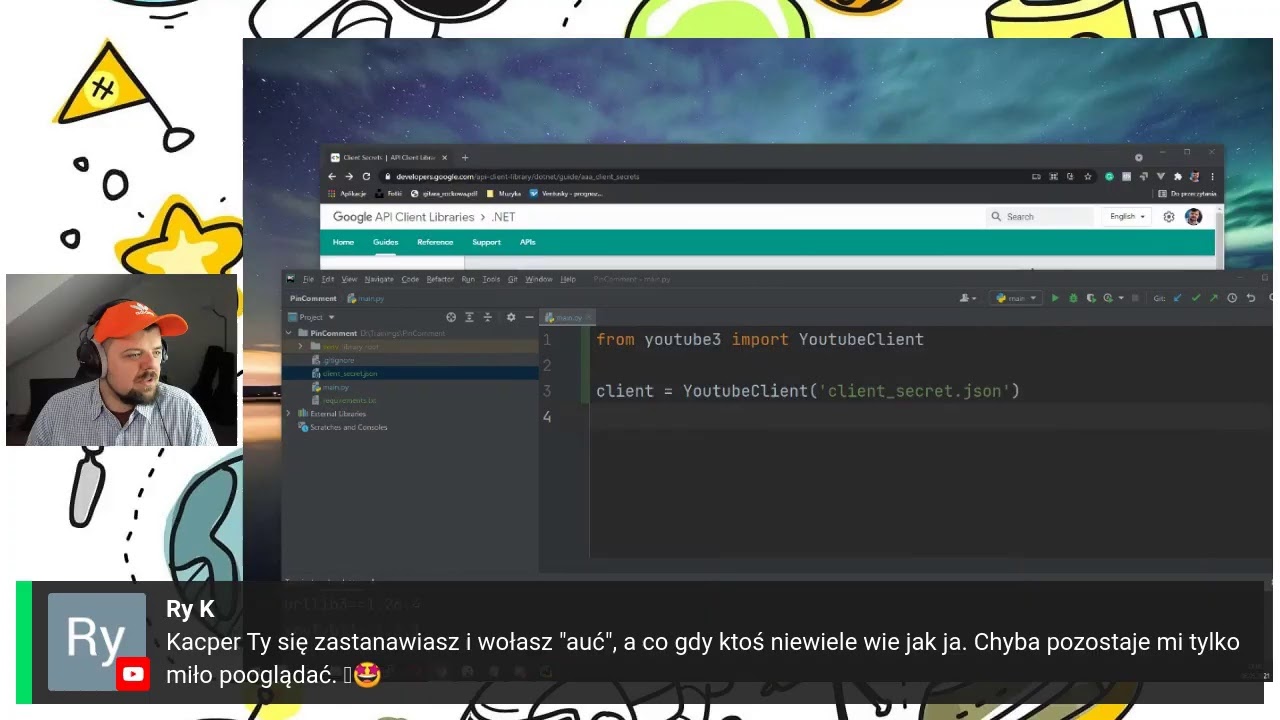Expand the venv library root folder
The image size is (1280, 720).
[x=300, y=346]
